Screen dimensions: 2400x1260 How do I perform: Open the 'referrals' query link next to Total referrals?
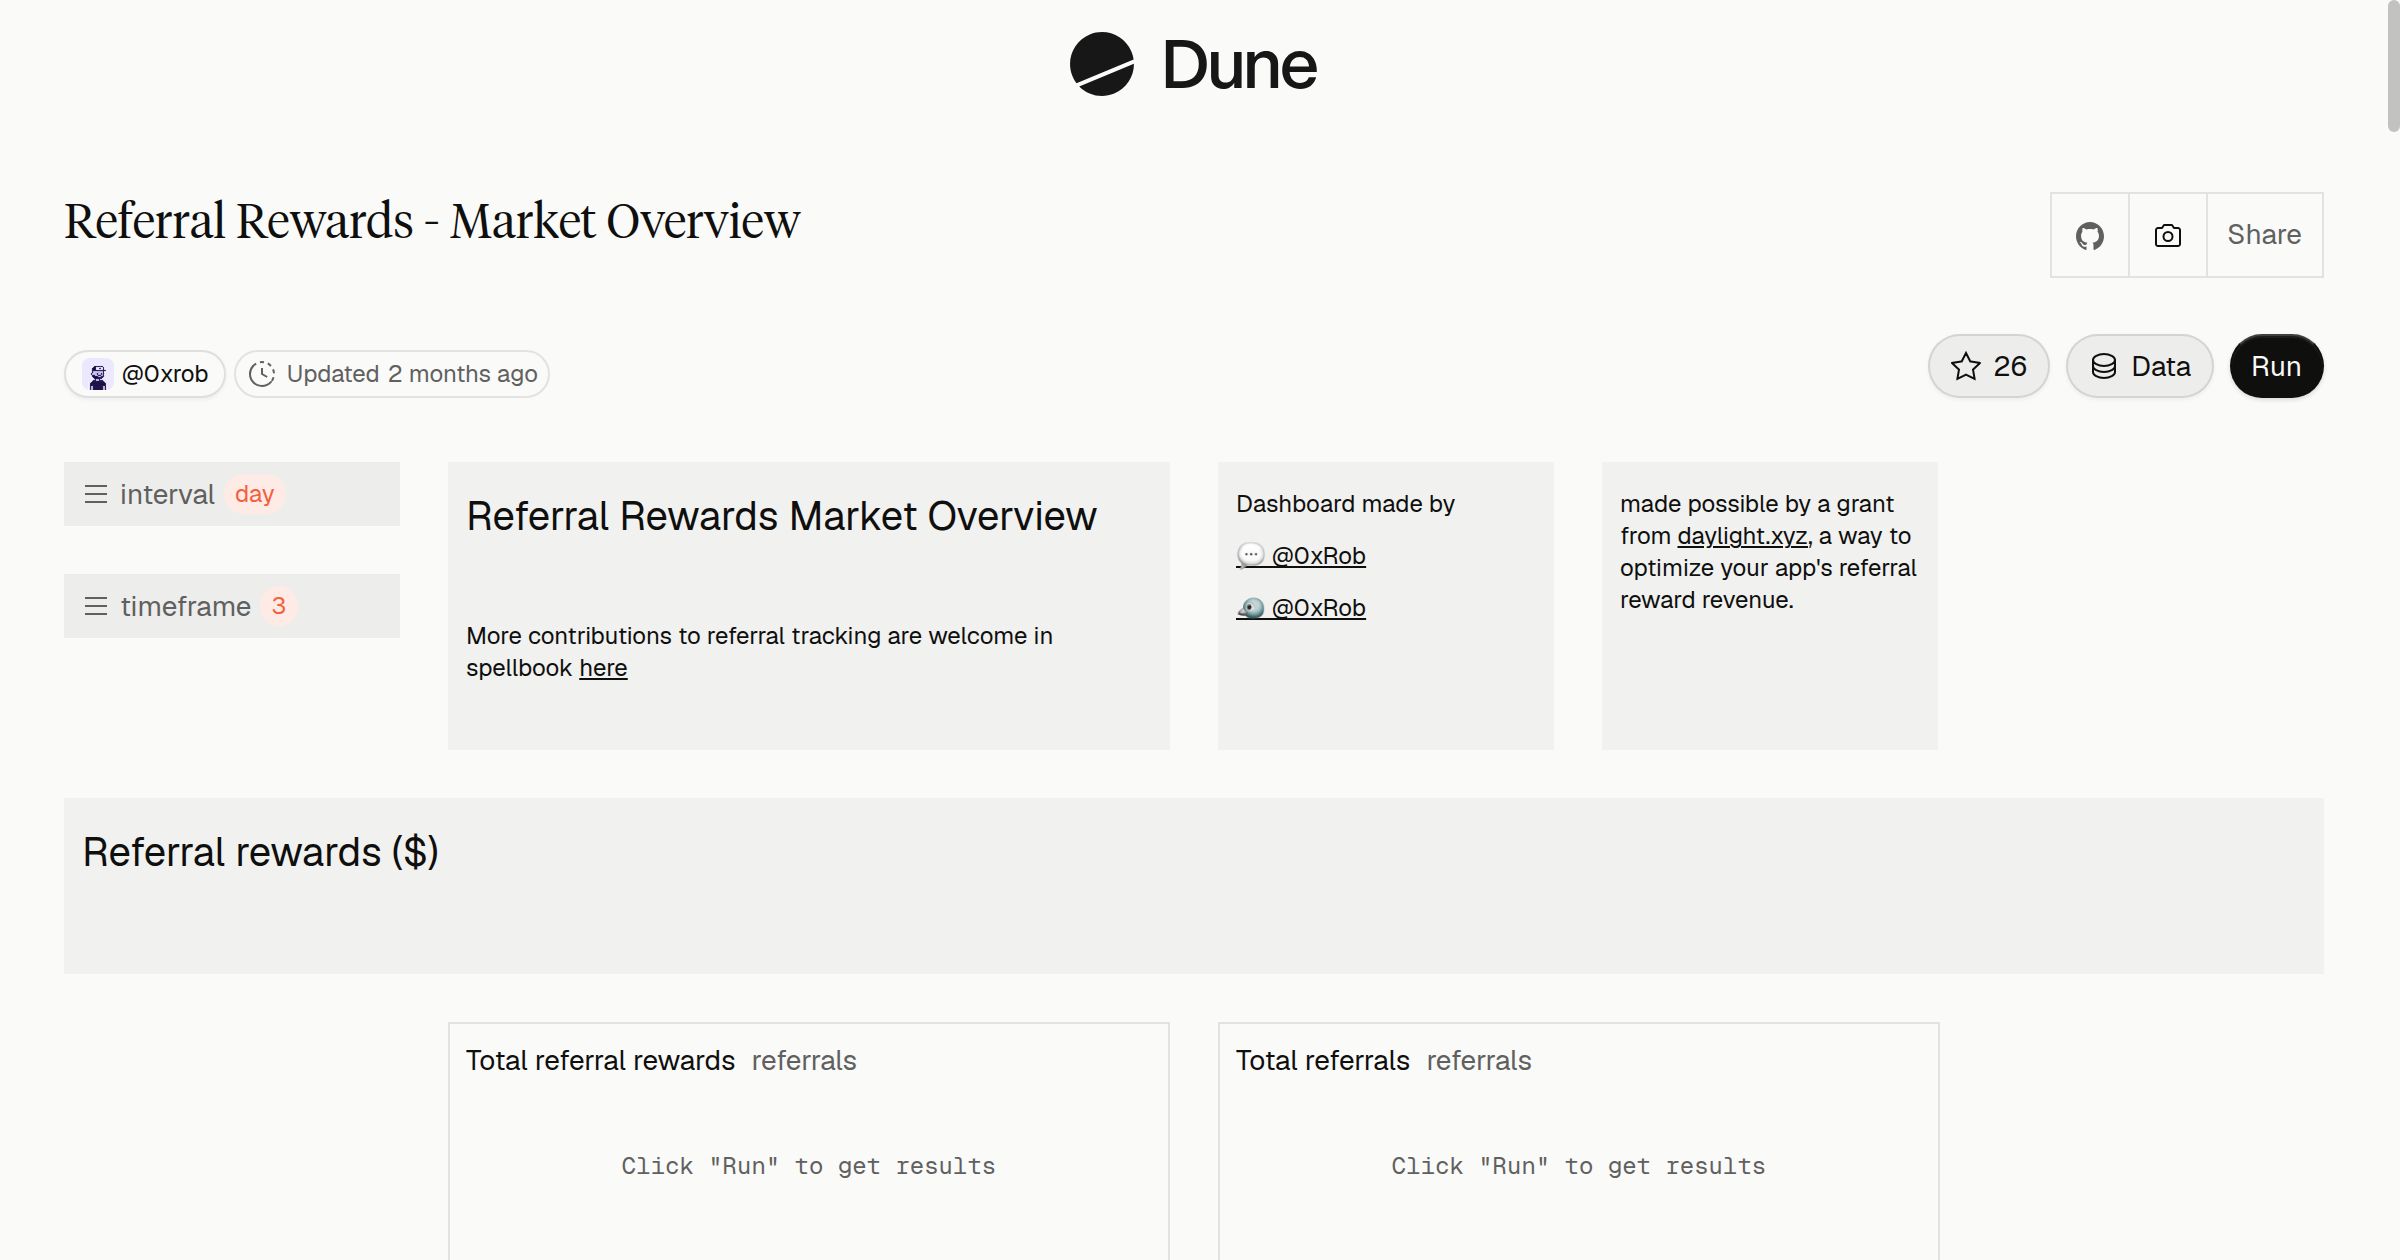point(1479,1060)
